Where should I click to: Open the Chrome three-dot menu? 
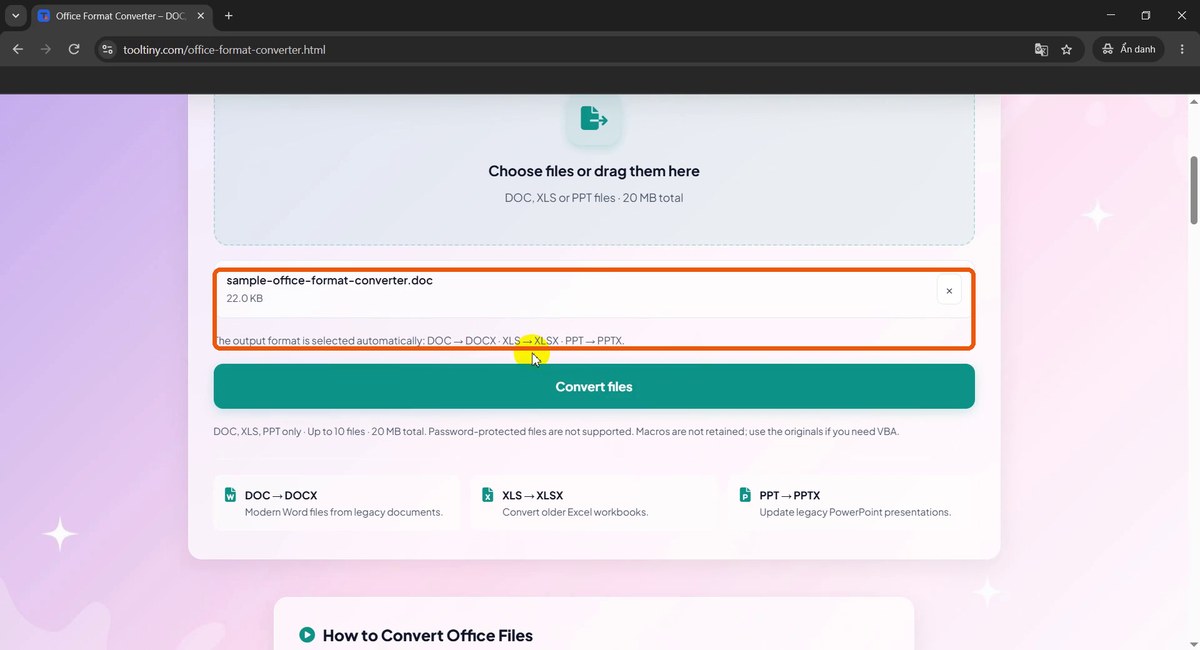[x=1183, y=49]
